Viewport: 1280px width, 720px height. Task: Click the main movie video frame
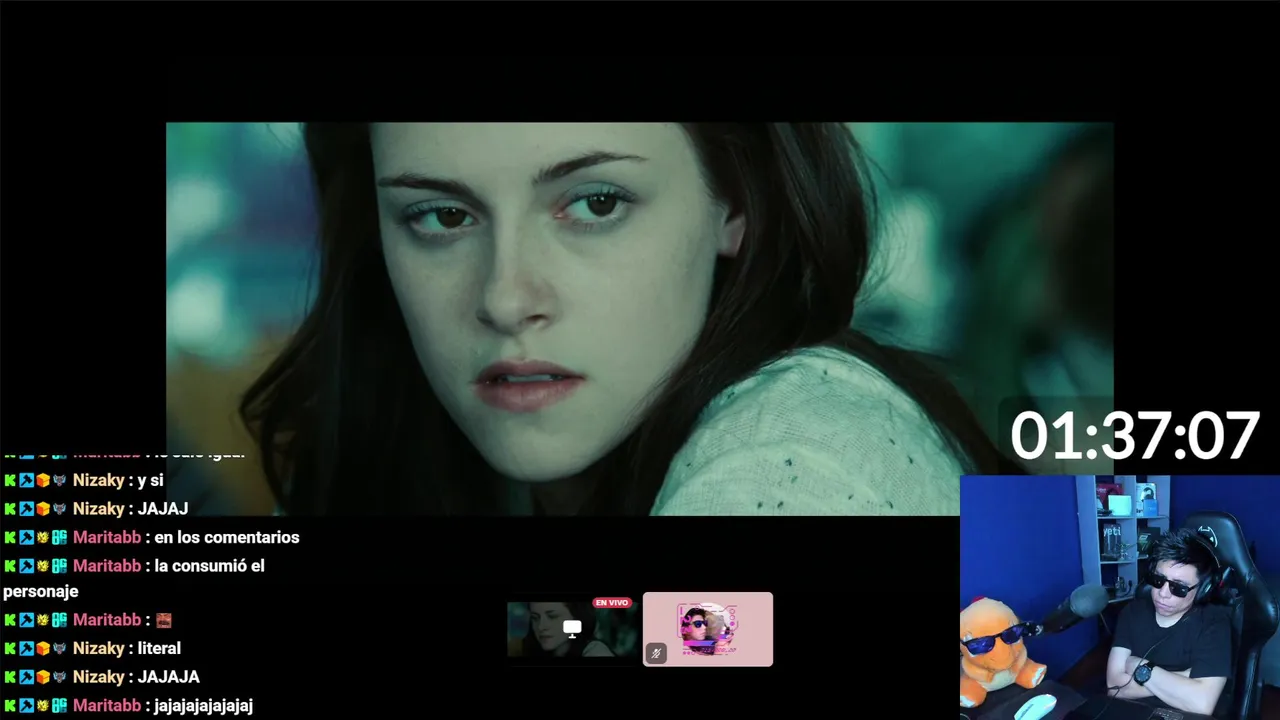click(x=640, y=319)
